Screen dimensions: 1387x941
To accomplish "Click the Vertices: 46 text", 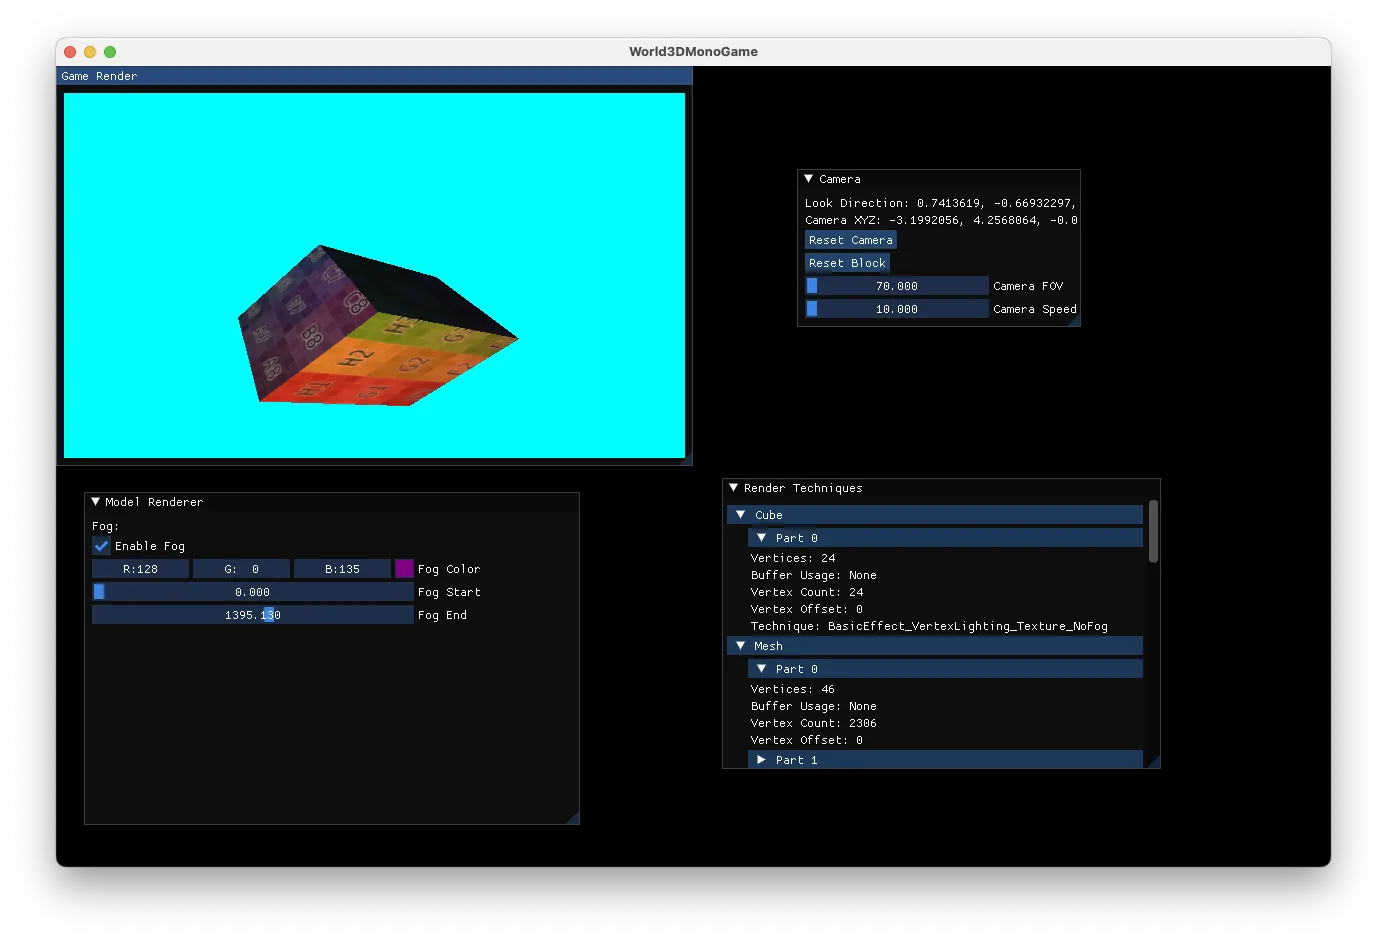I will pos(793,689).
